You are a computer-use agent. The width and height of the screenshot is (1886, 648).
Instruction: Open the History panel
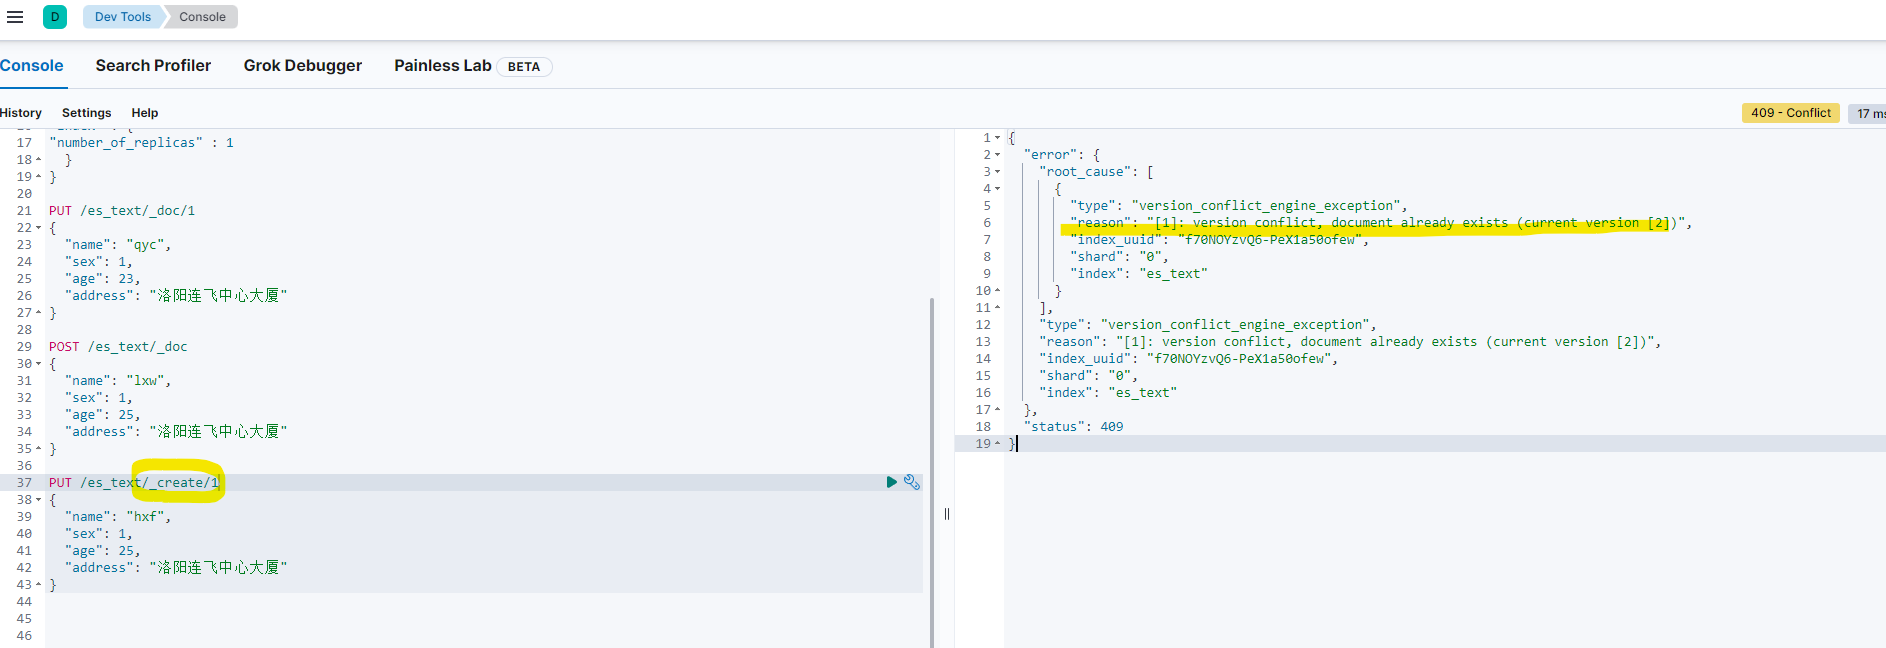21,113
